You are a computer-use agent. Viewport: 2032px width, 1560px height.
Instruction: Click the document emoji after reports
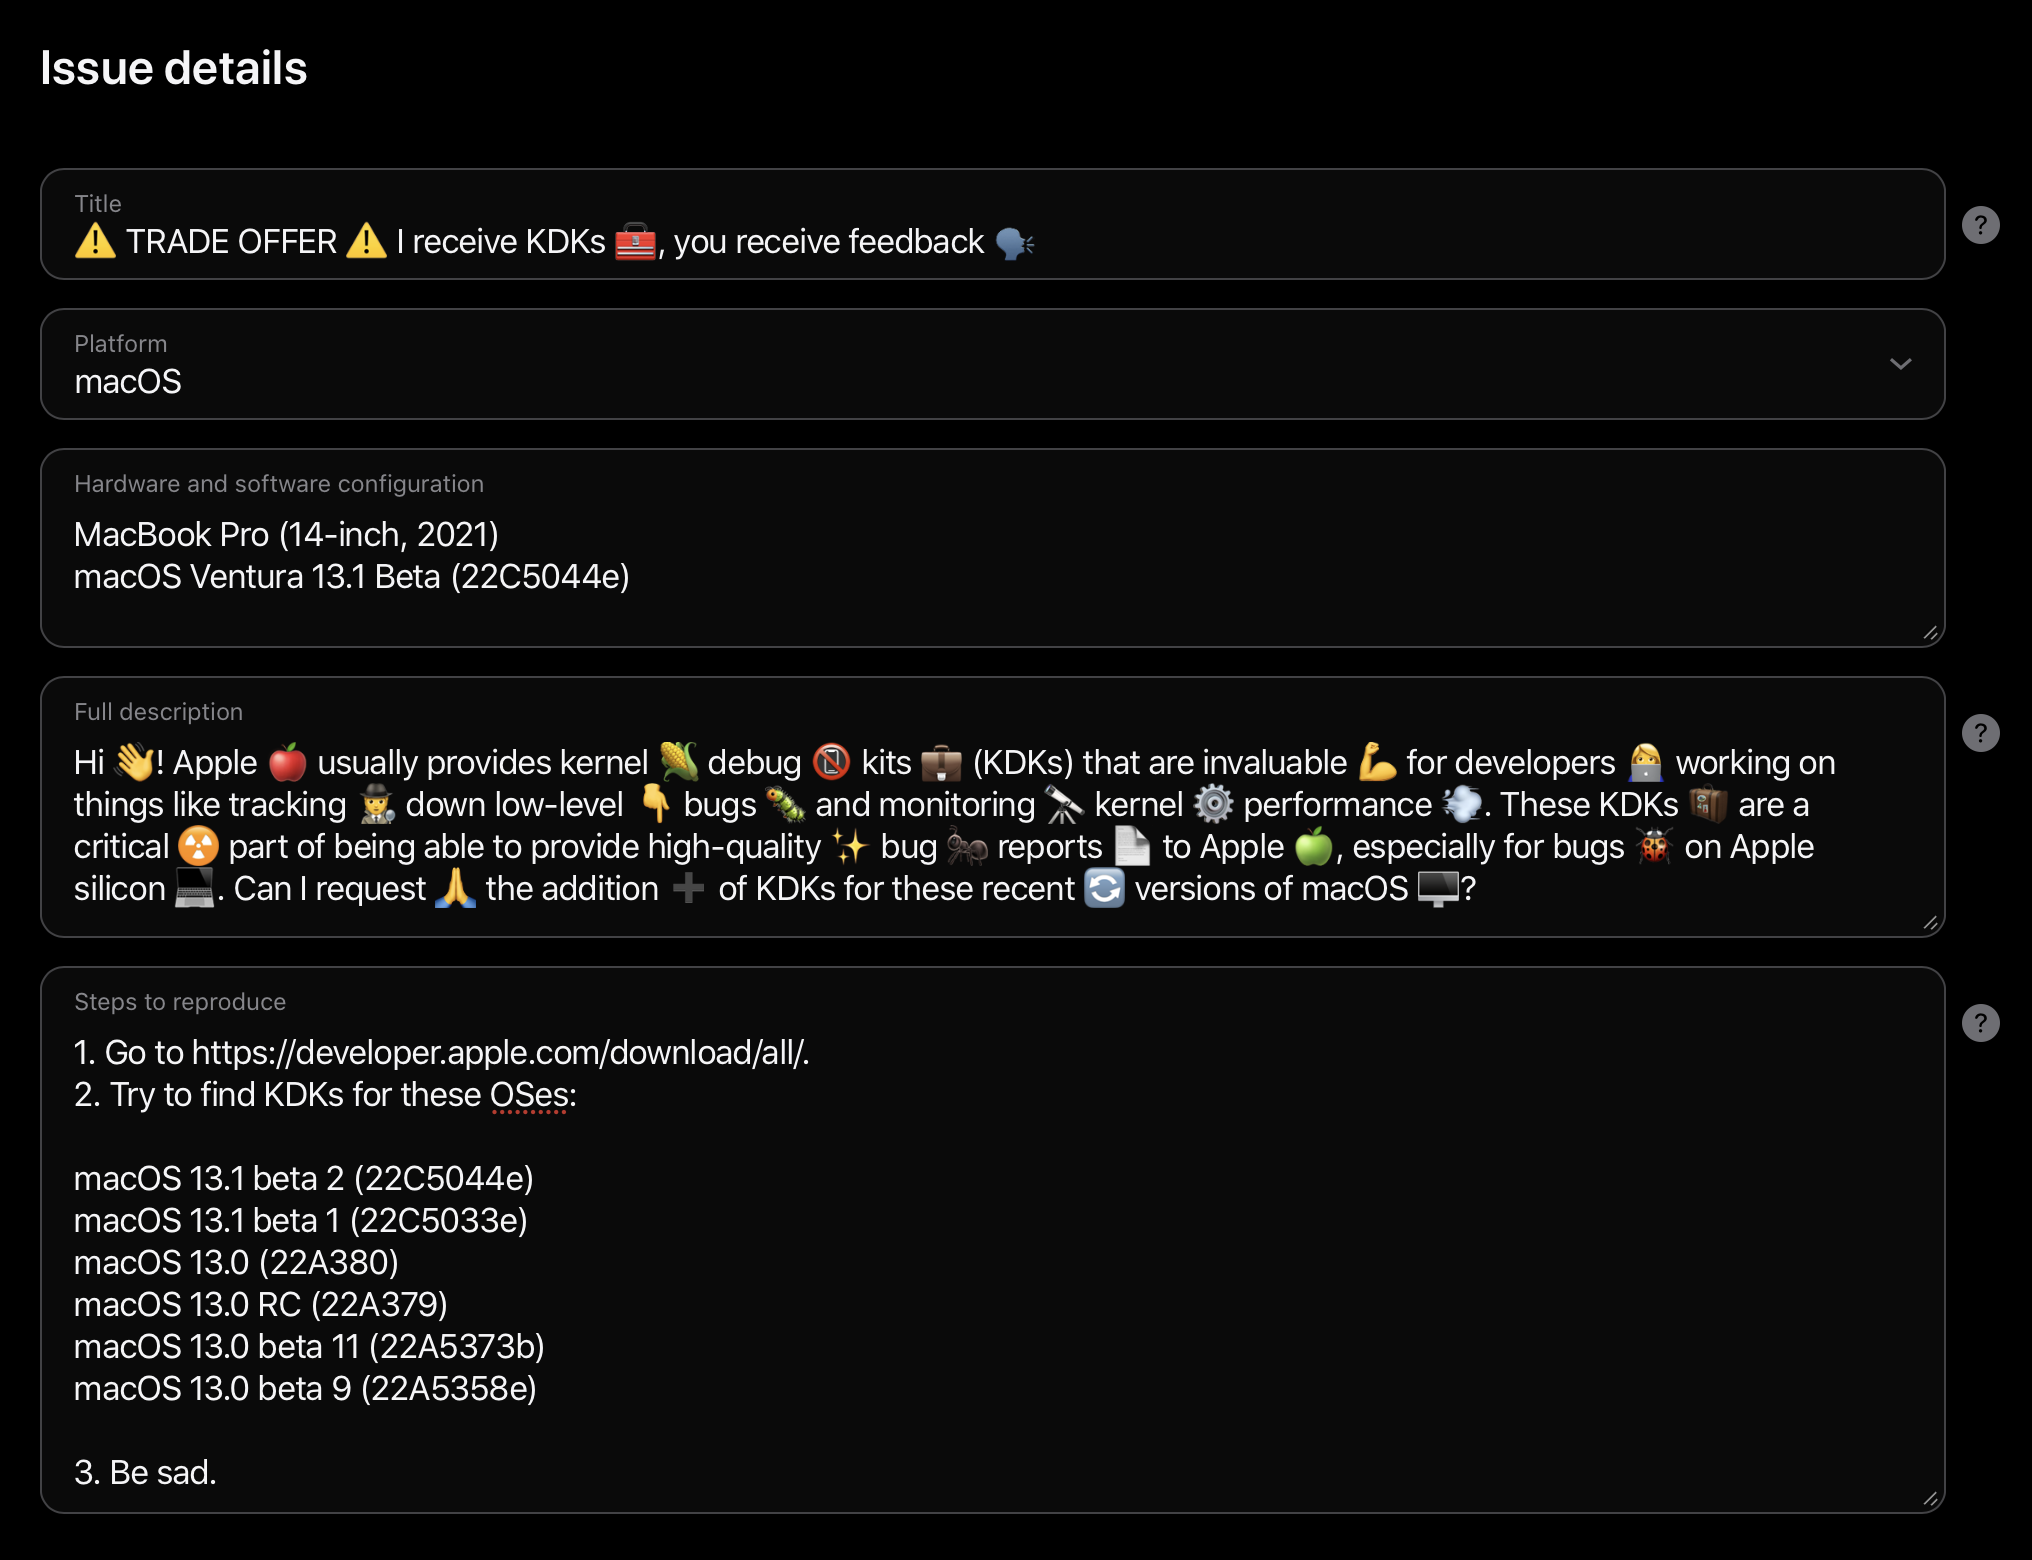(1132, 846)
